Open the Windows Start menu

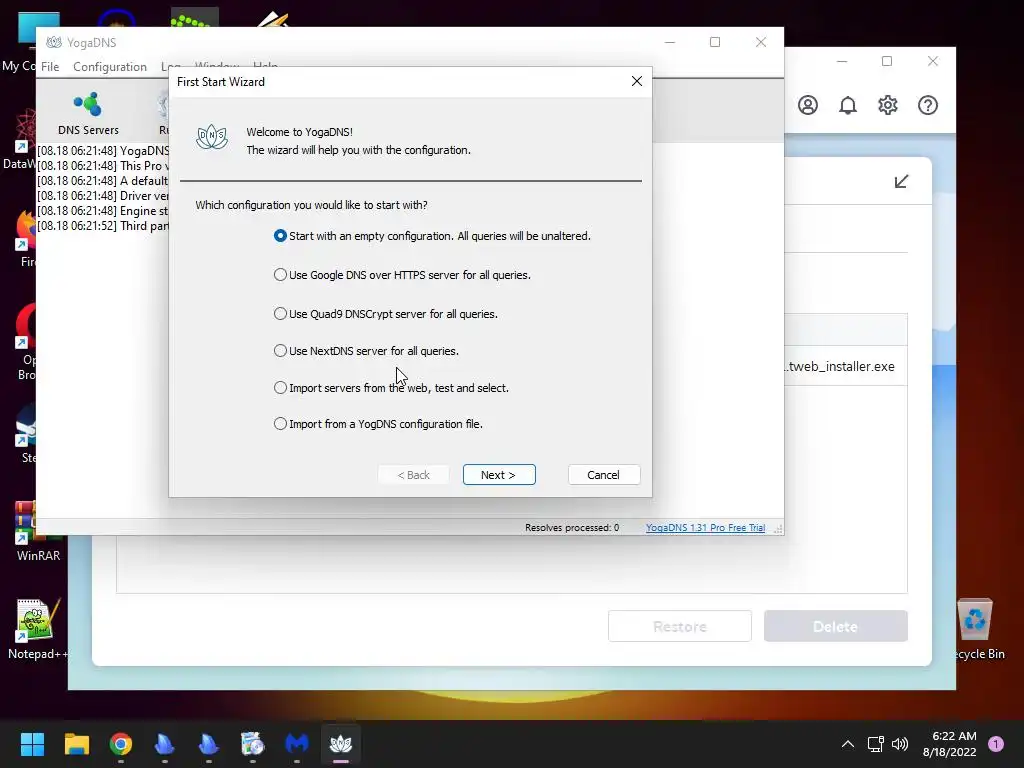pyautogui.click(x=32, y=744)
